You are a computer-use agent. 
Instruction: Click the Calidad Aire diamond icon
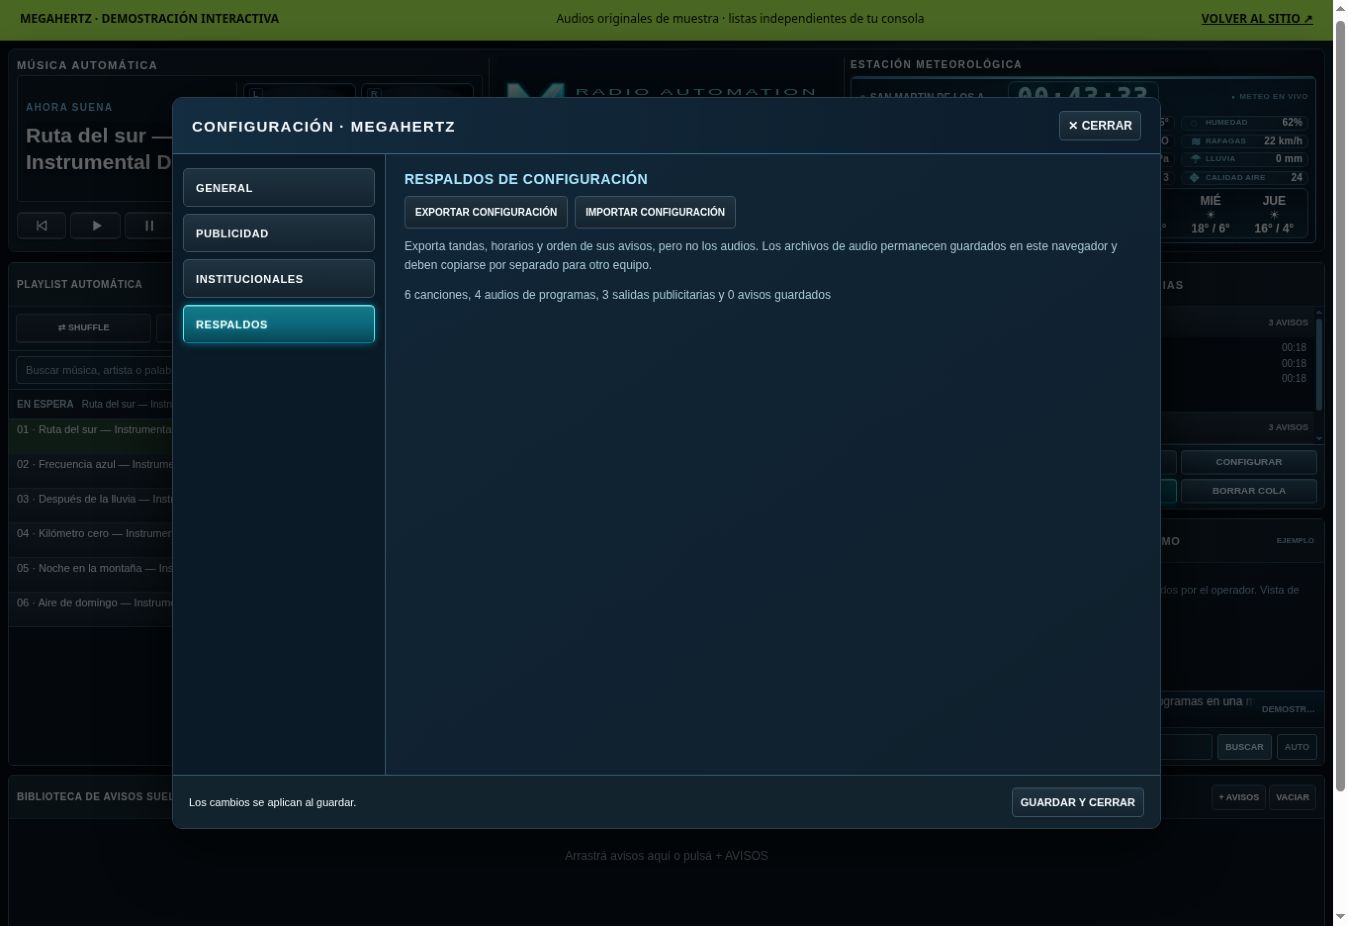tap(1194, 177)
